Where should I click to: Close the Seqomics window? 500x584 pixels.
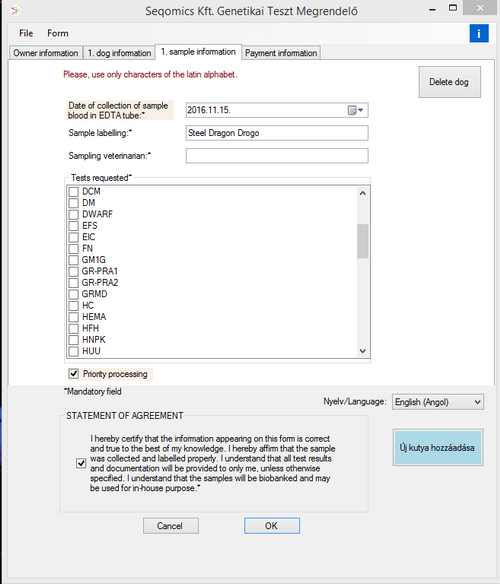pos(480,8)
